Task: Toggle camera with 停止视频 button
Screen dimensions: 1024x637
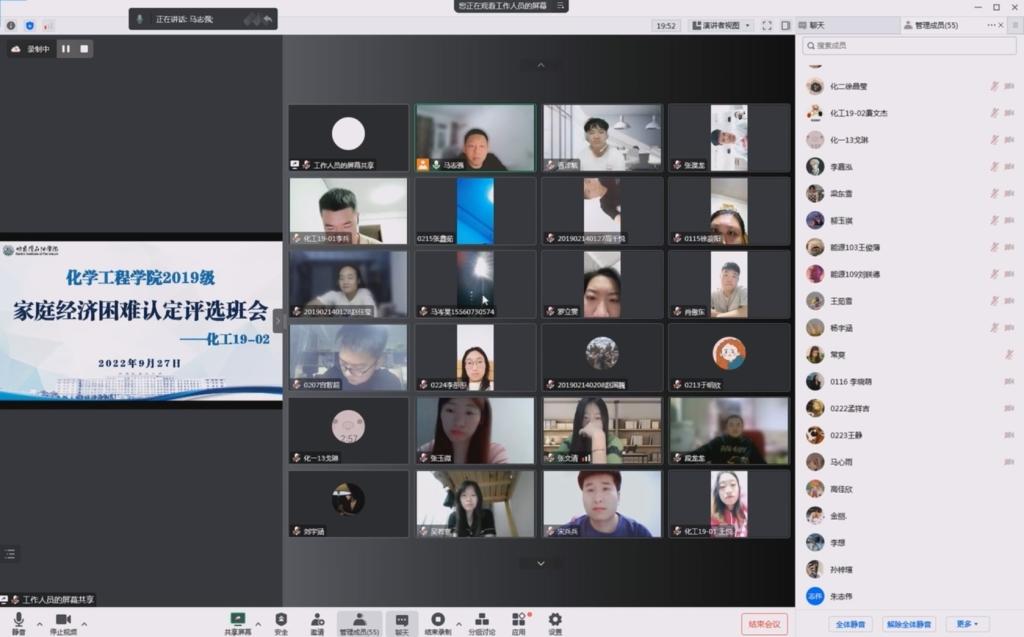Action: 63,622
